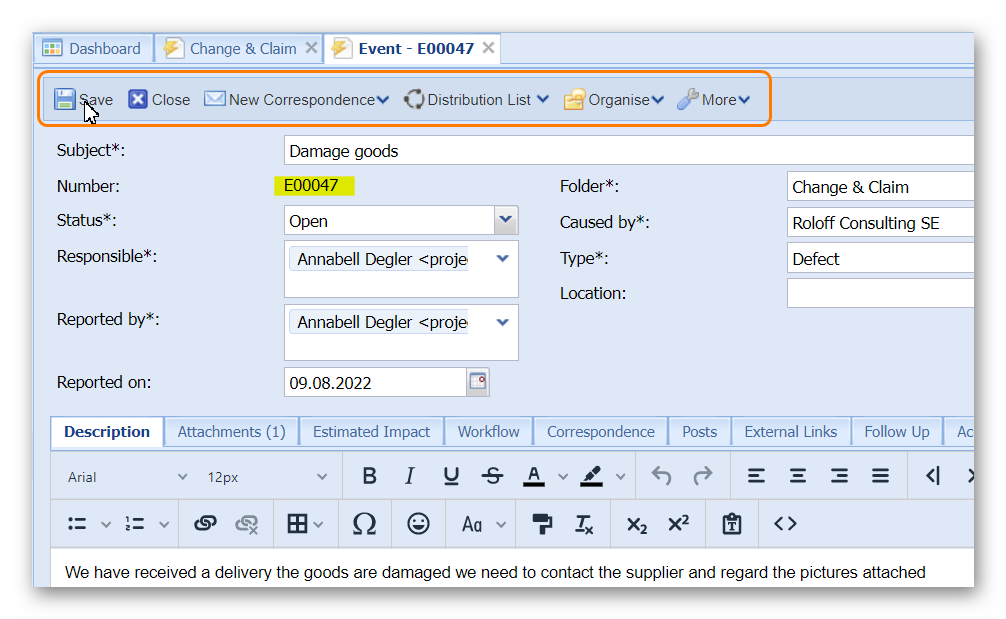
Task: Insert a link using chain icon
Action: (x=205, y=524)
